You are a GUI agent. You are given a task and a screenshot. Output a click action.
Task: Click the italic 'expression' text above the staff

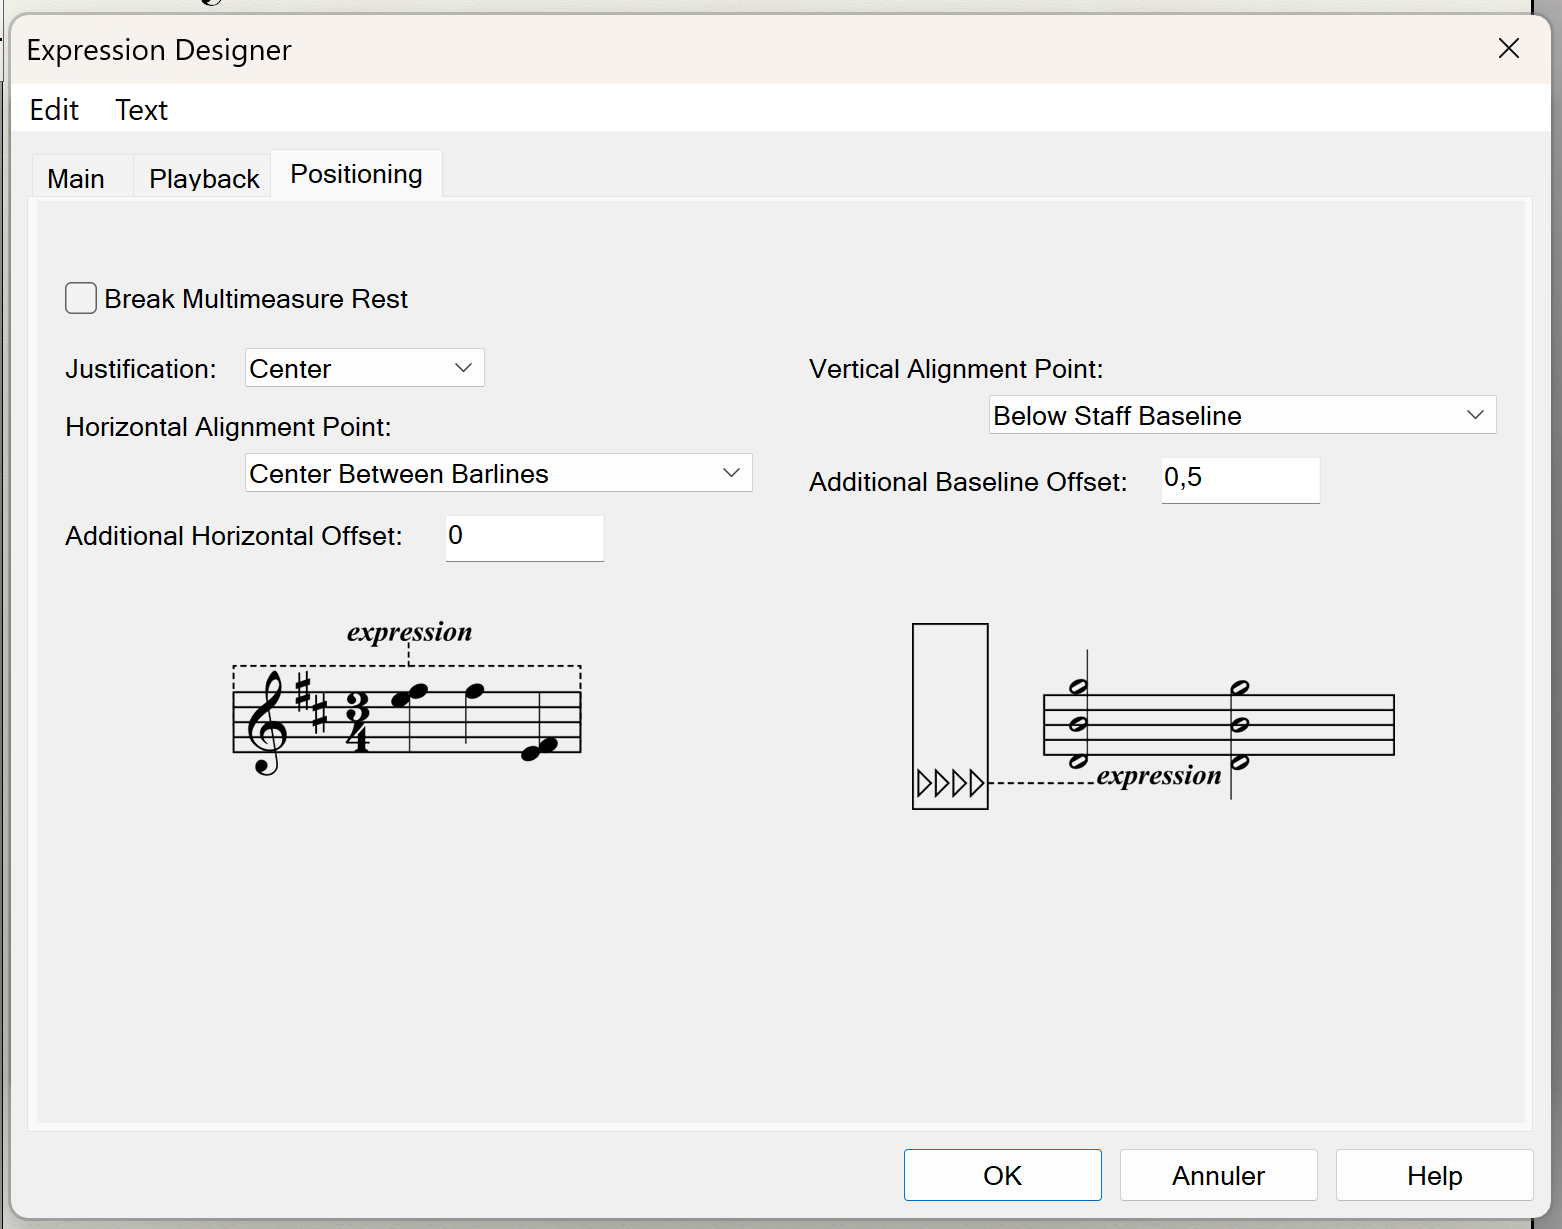tap(409, 632)
